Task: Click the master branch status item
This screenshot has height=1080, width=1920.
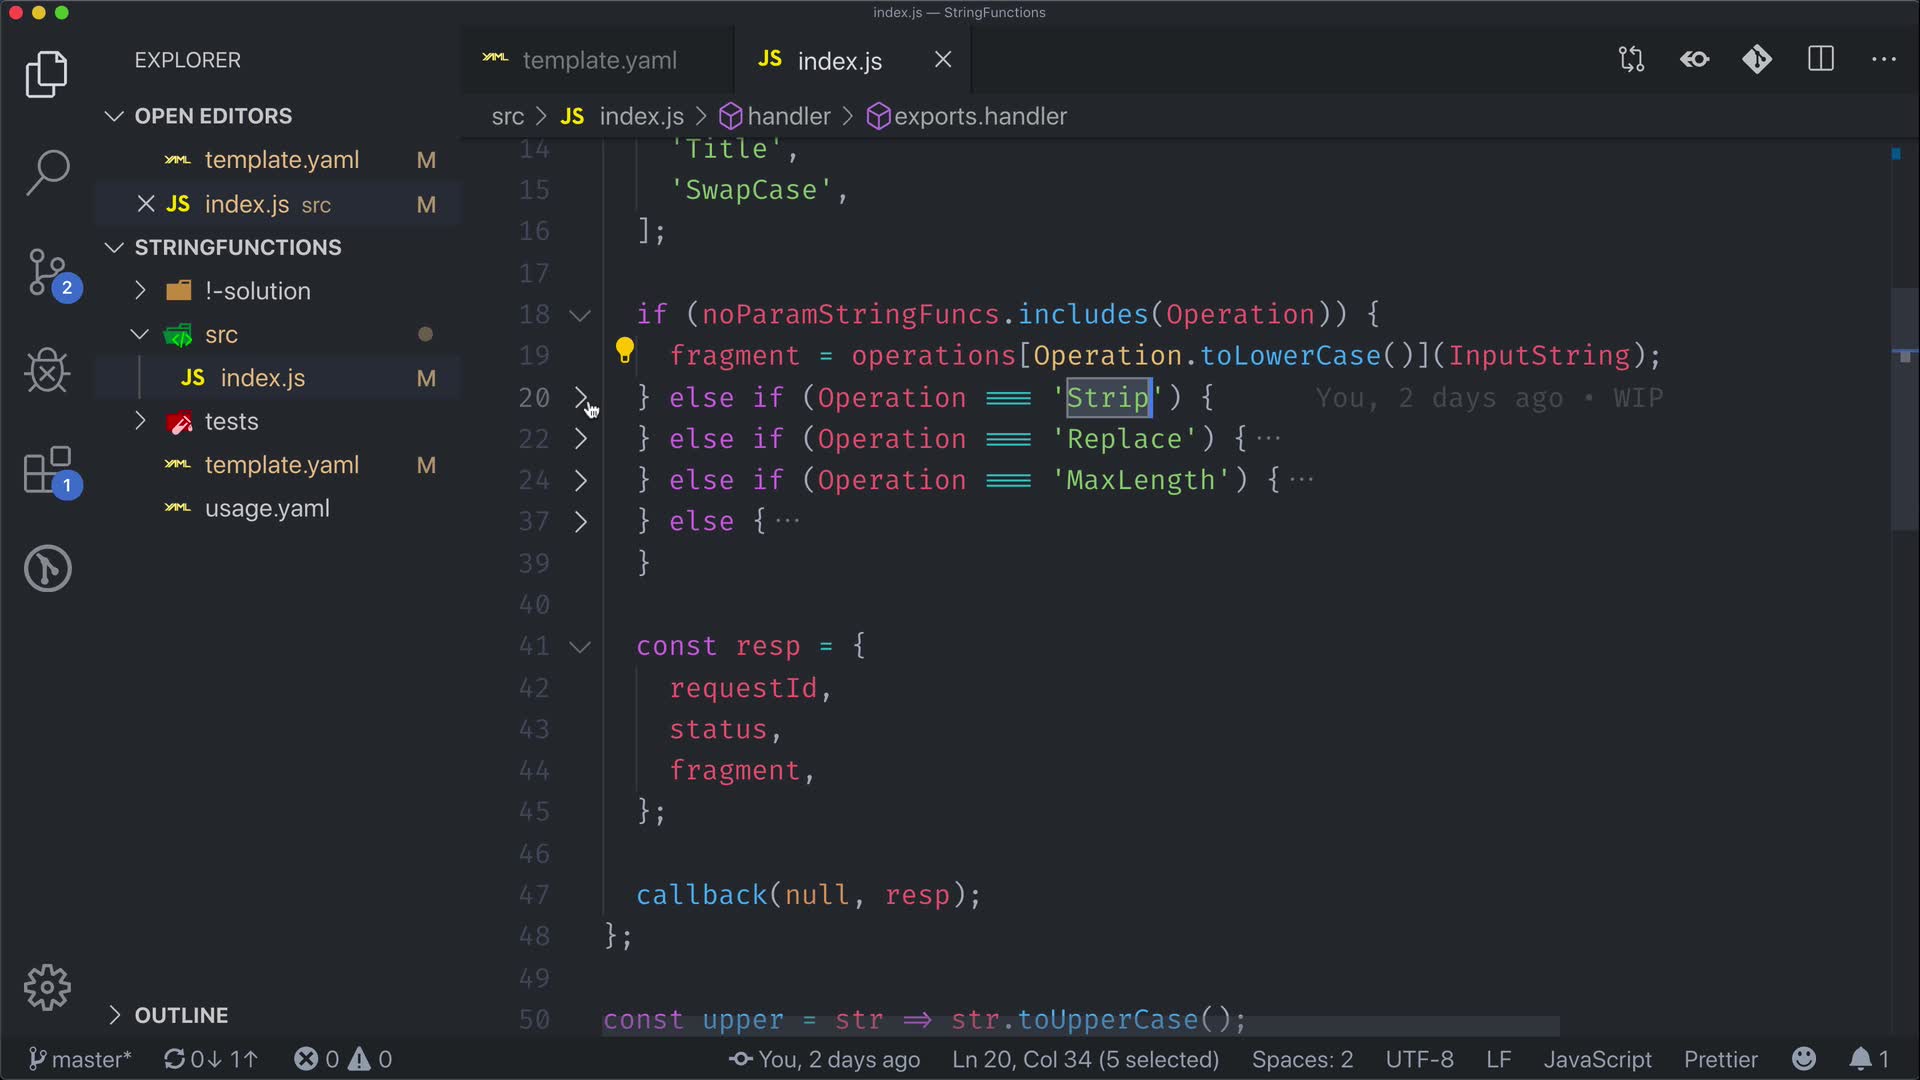Action: tap(80, 1059)
